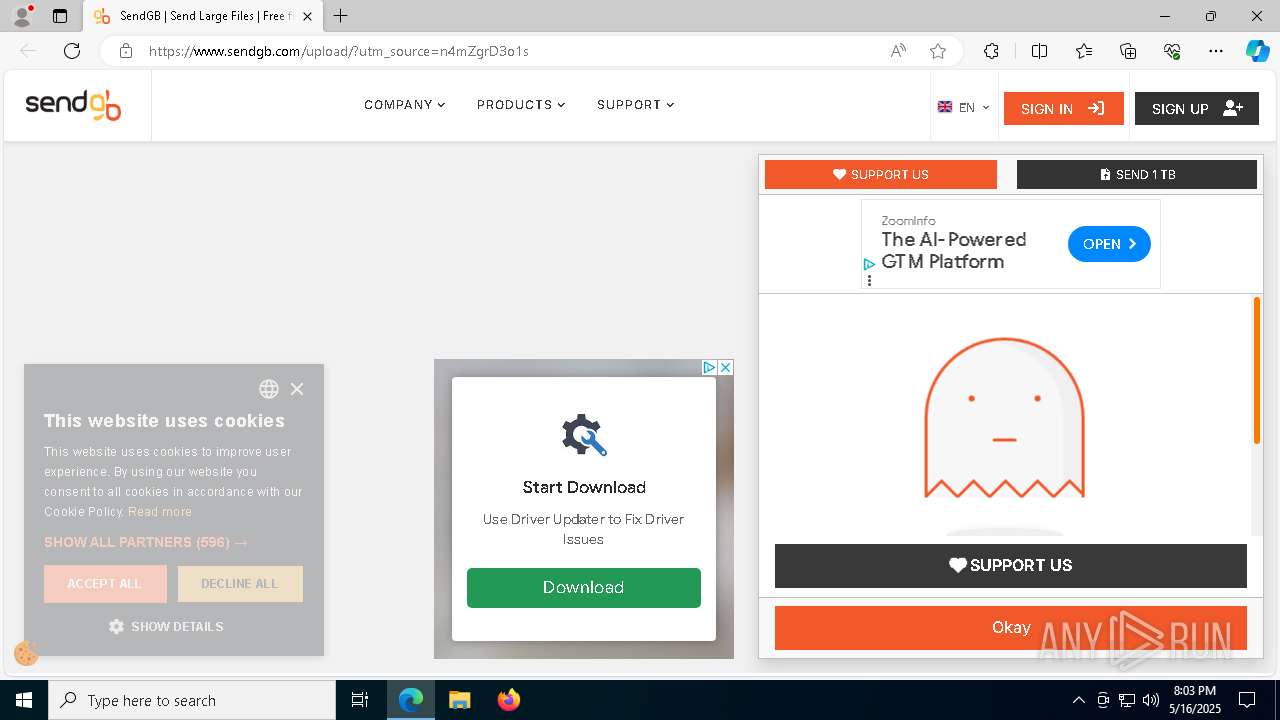Click Driver Updater AdChoices icon
Screen dimensions: 1280x720
point(709,368)
